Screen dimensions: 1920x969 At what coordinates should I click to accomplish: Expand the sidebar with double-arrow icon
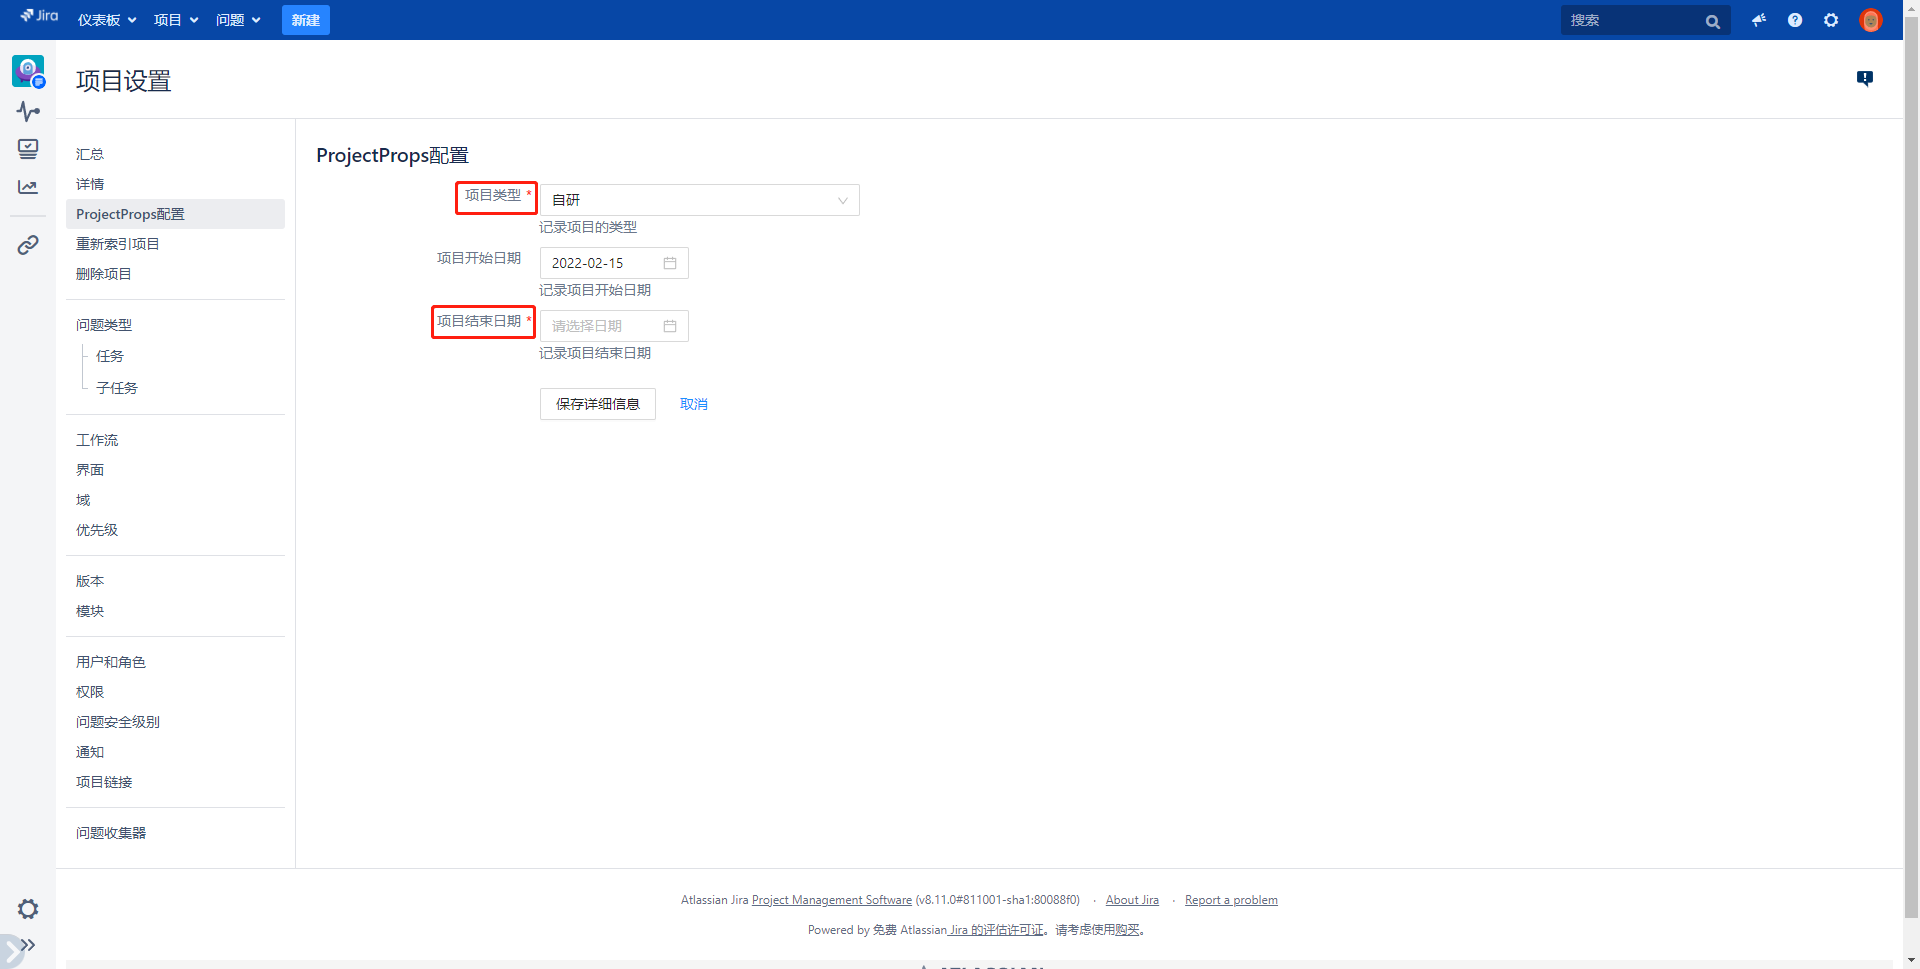click(28, 945)
